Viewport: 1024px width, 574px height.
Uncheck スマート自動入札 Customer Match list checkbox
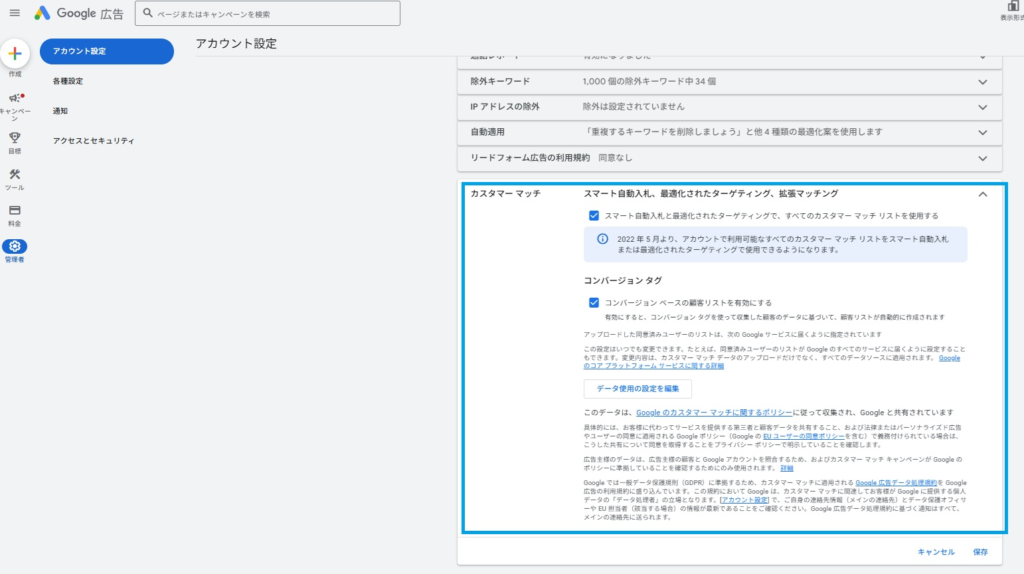594,215
